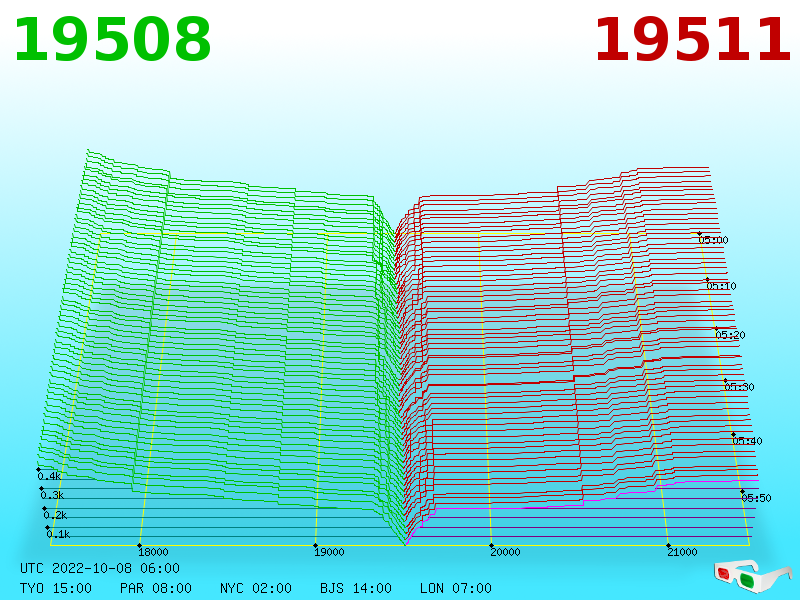Click the UTC 2022-10-08 06:00 timestamp
Image resolution: width=800 pixels, height=600 pixels.
click(100, 568)
